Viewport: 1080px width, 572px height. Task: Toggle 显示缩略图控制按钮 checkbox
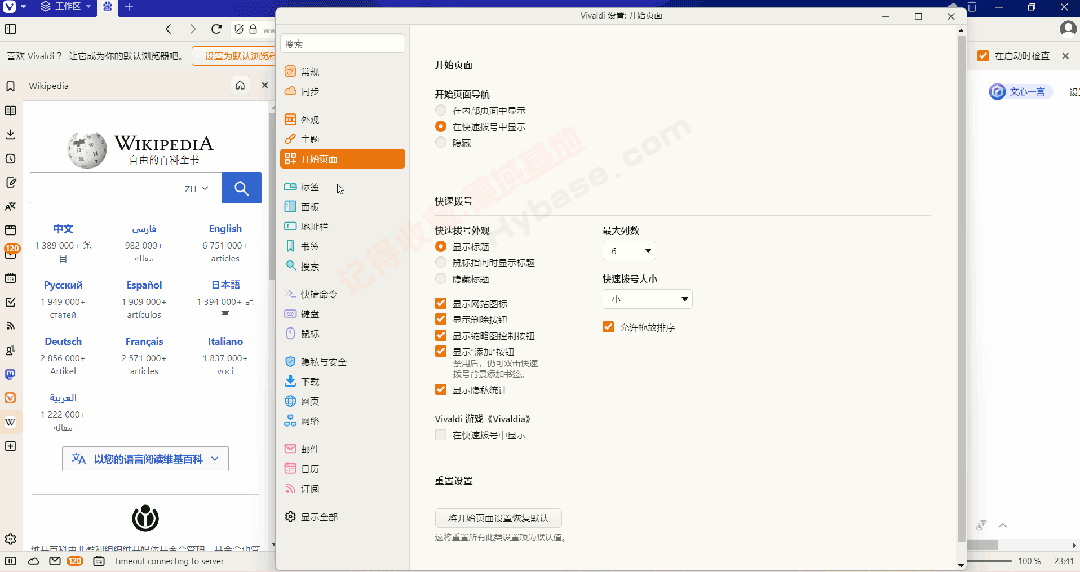[x=441, y=336]
